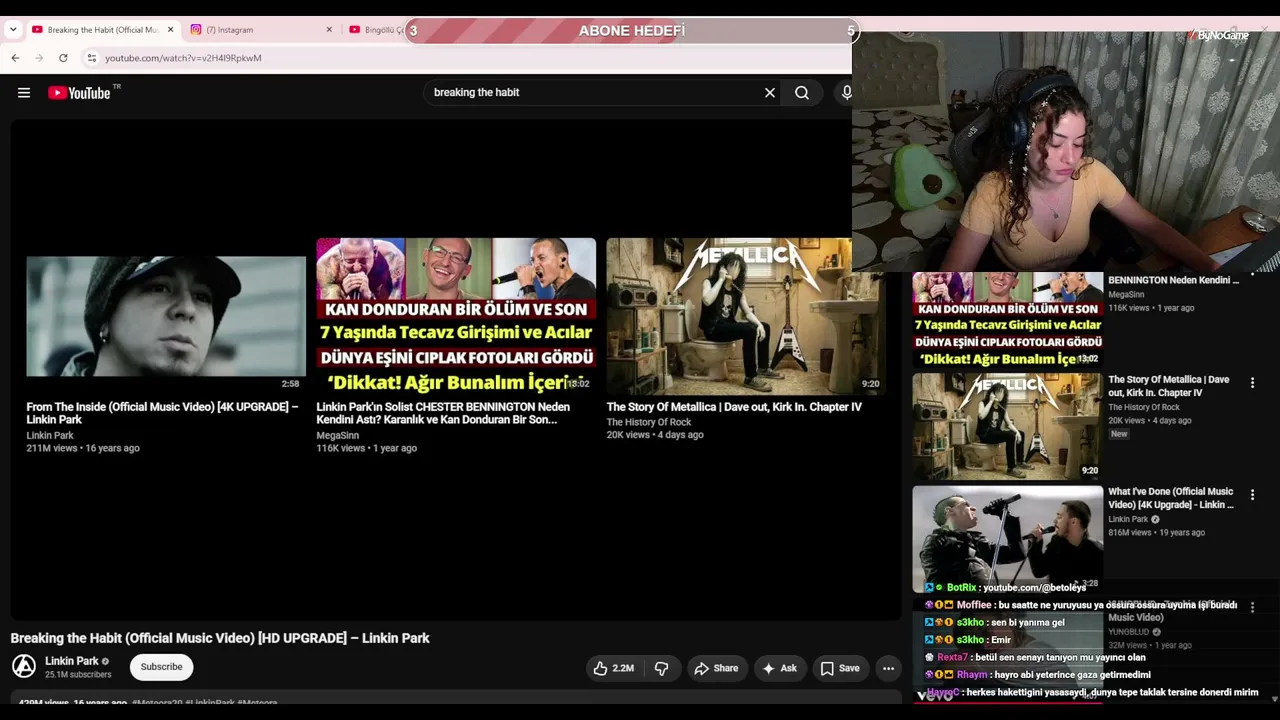Image resolution: width=1280 pixels, height=720 pixels.
Task: Like the video with the 2.2M thumbs-up
Action: pos(613,668)
